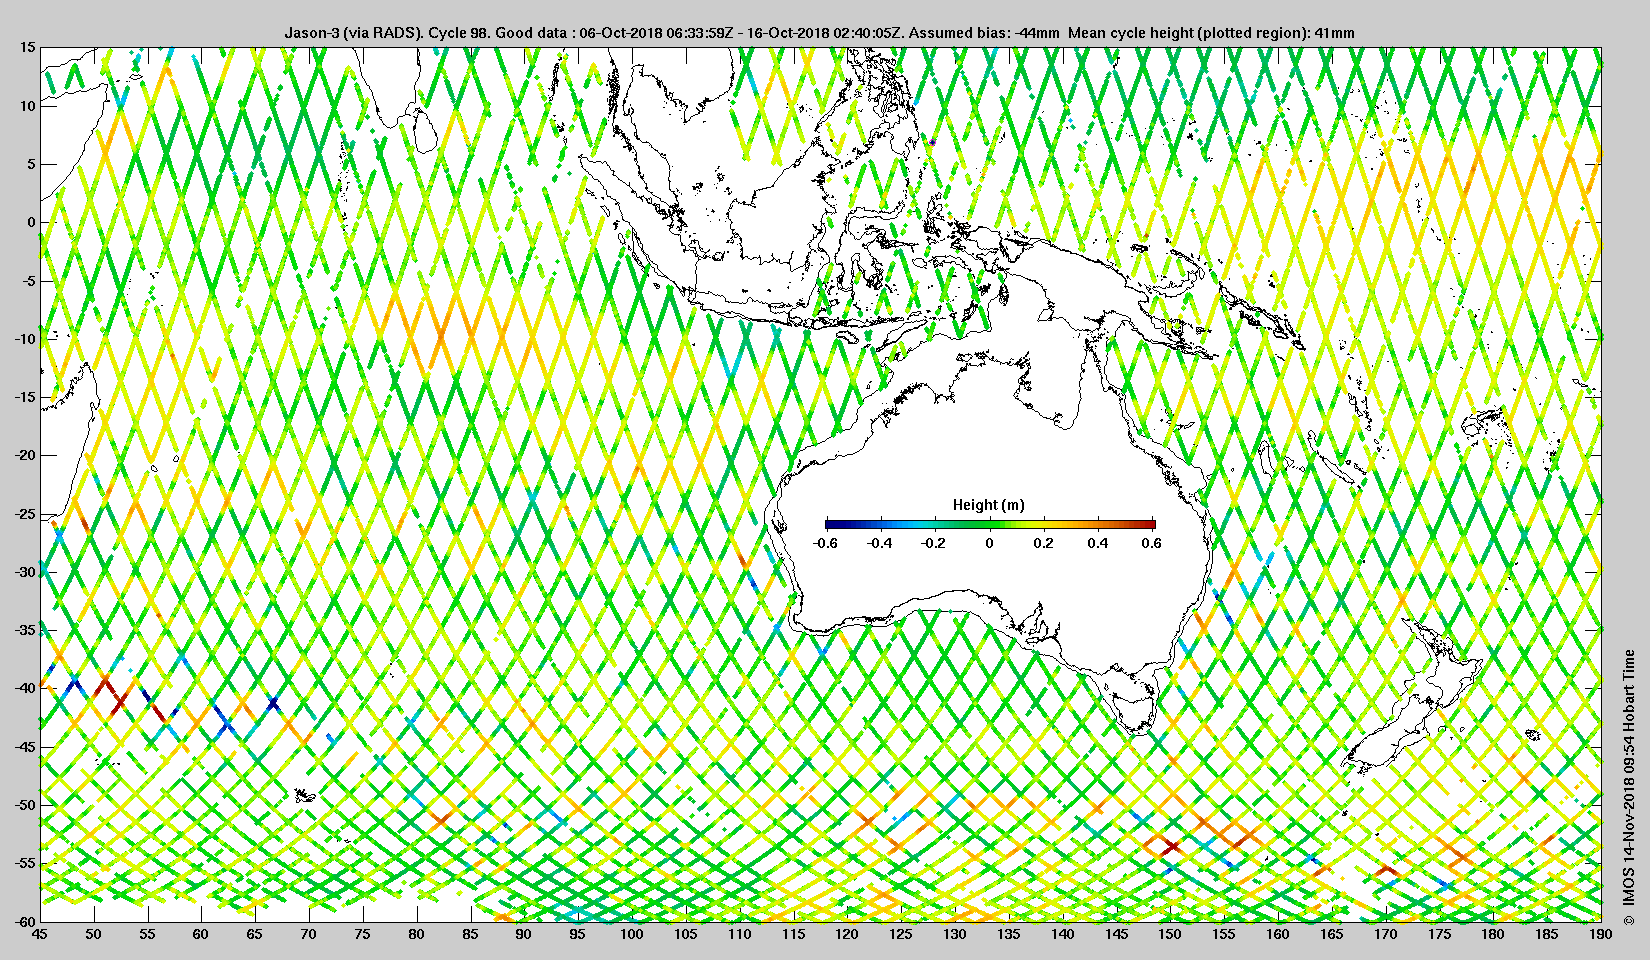This screenshot has width=1650, height=960.
Task: Click longitude axis tick label "140"
Action: click(1062, 935)
